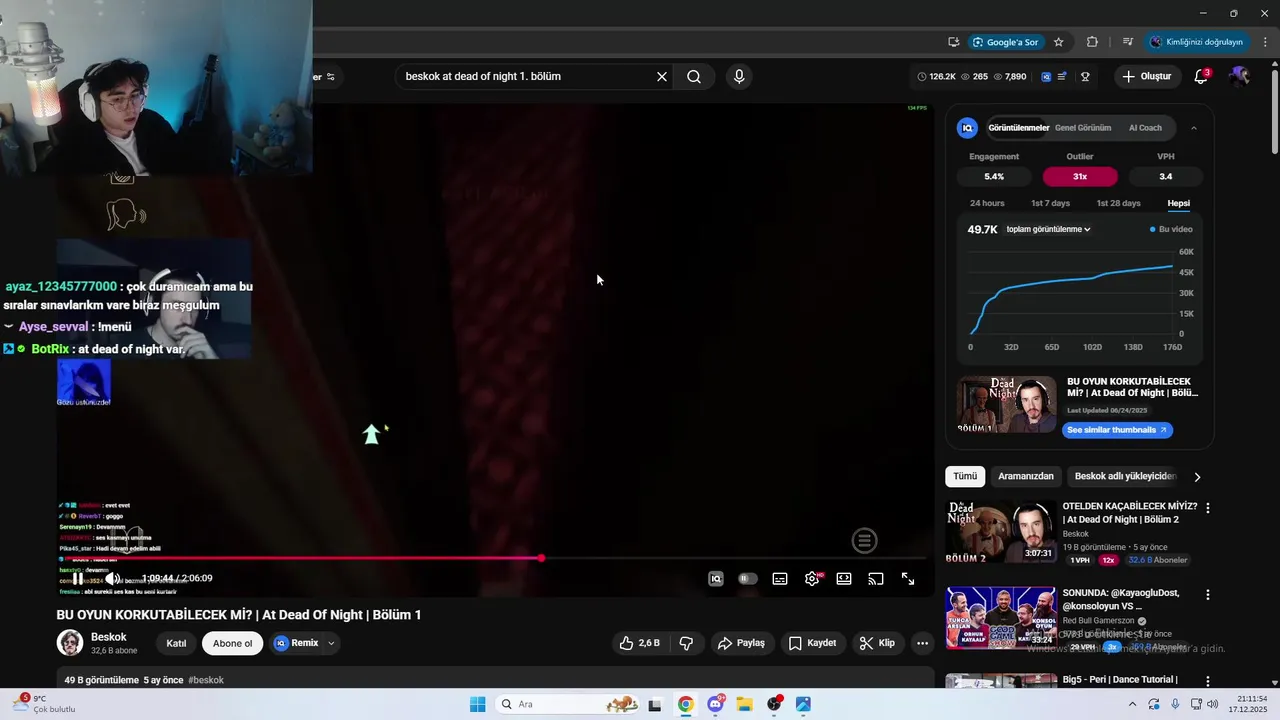Screen dimensions: 1280x720
Task: Open YouTube notifications bell
Action: coord(1202,77)
